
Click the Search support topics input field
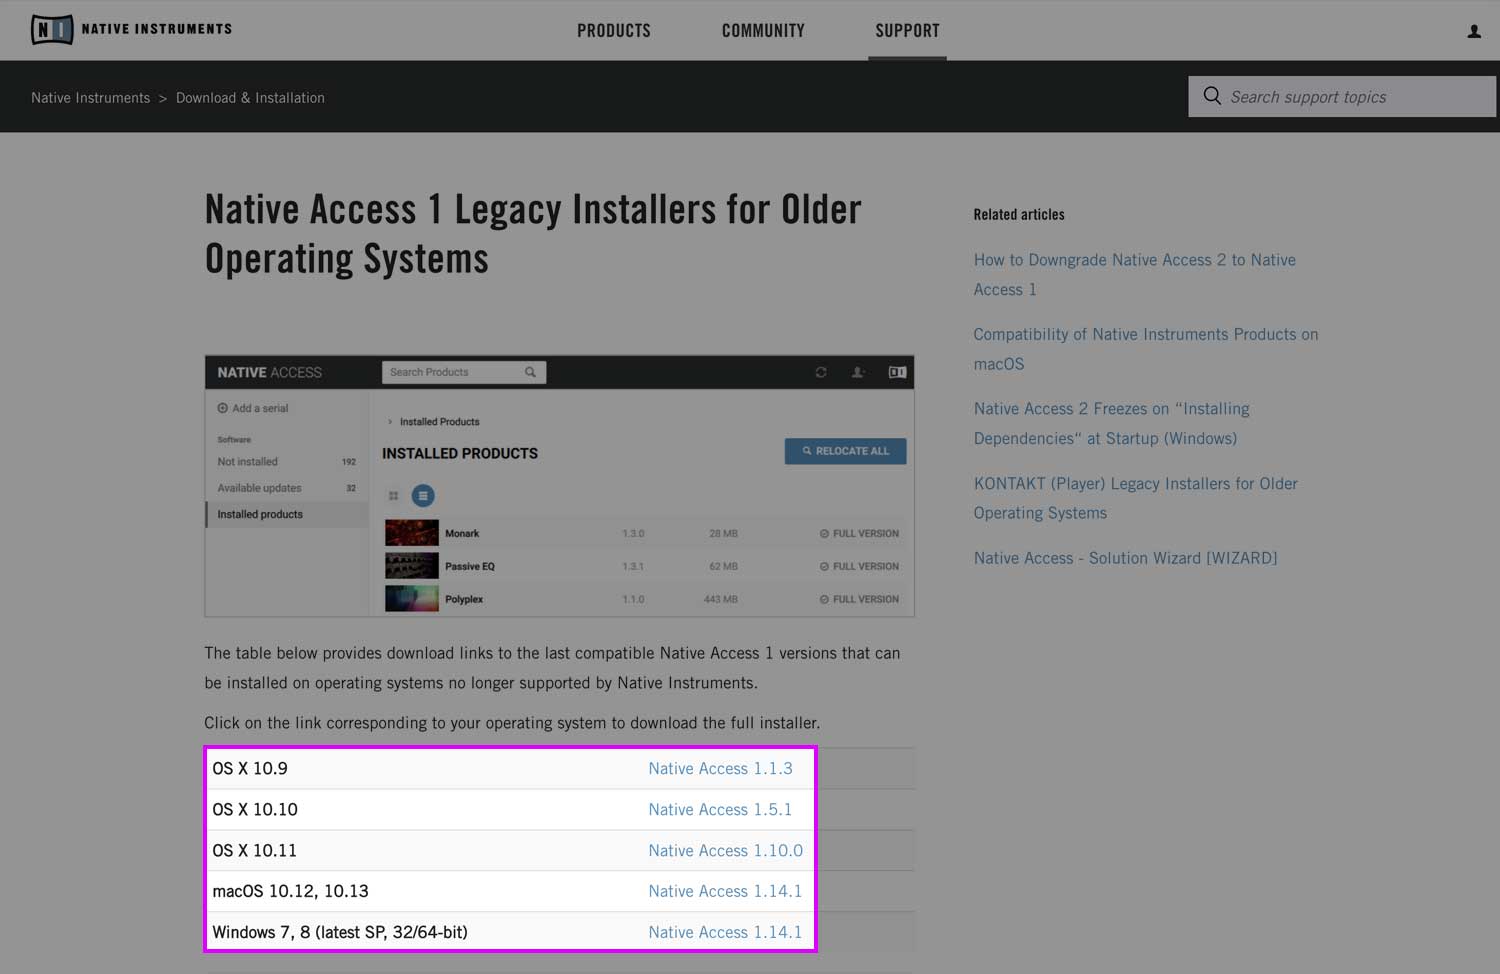point(1330,96)
